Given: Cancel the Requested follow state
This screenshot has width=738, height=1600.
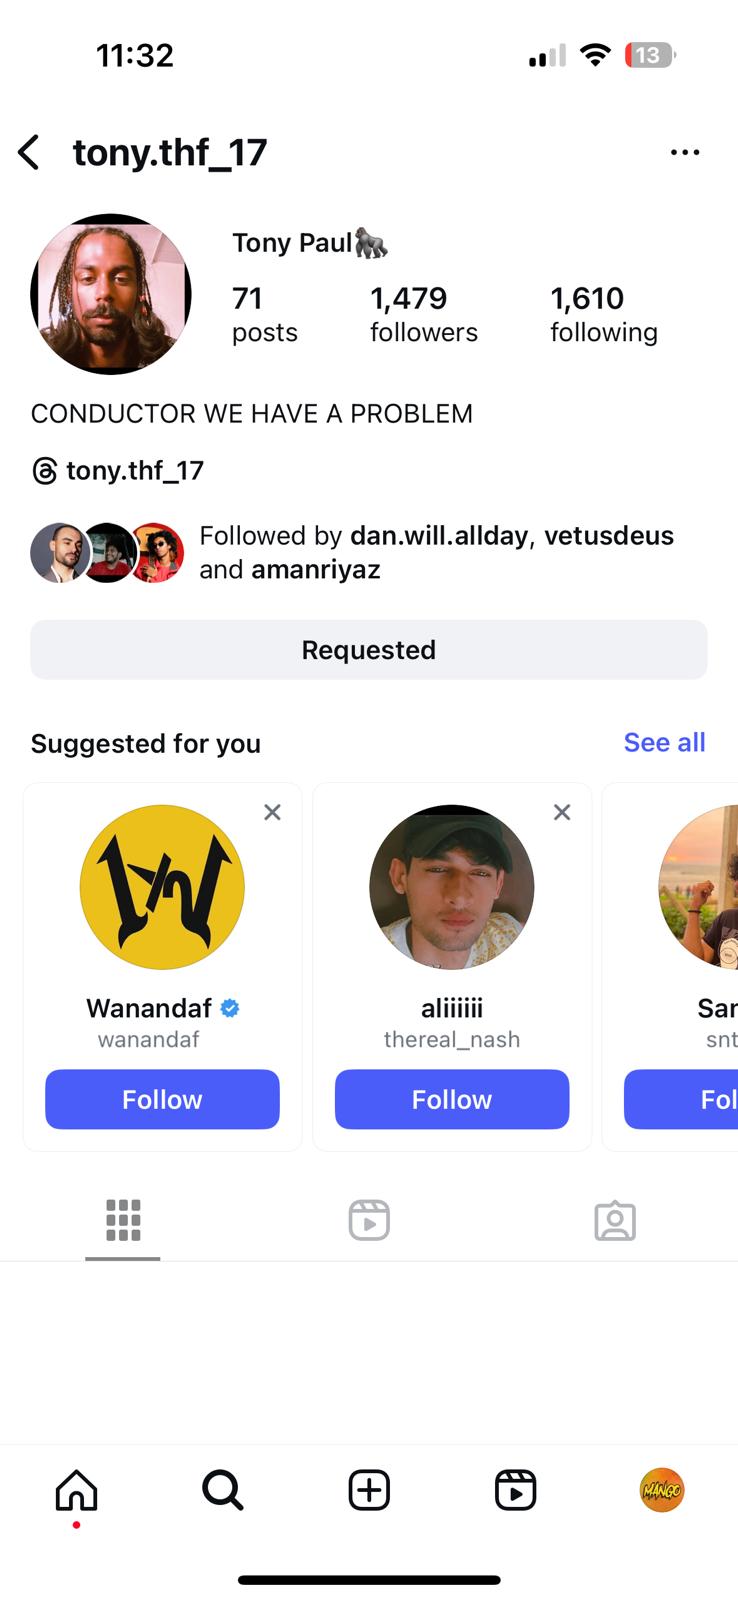Looking at the screenshot, I should coord(368,649).
